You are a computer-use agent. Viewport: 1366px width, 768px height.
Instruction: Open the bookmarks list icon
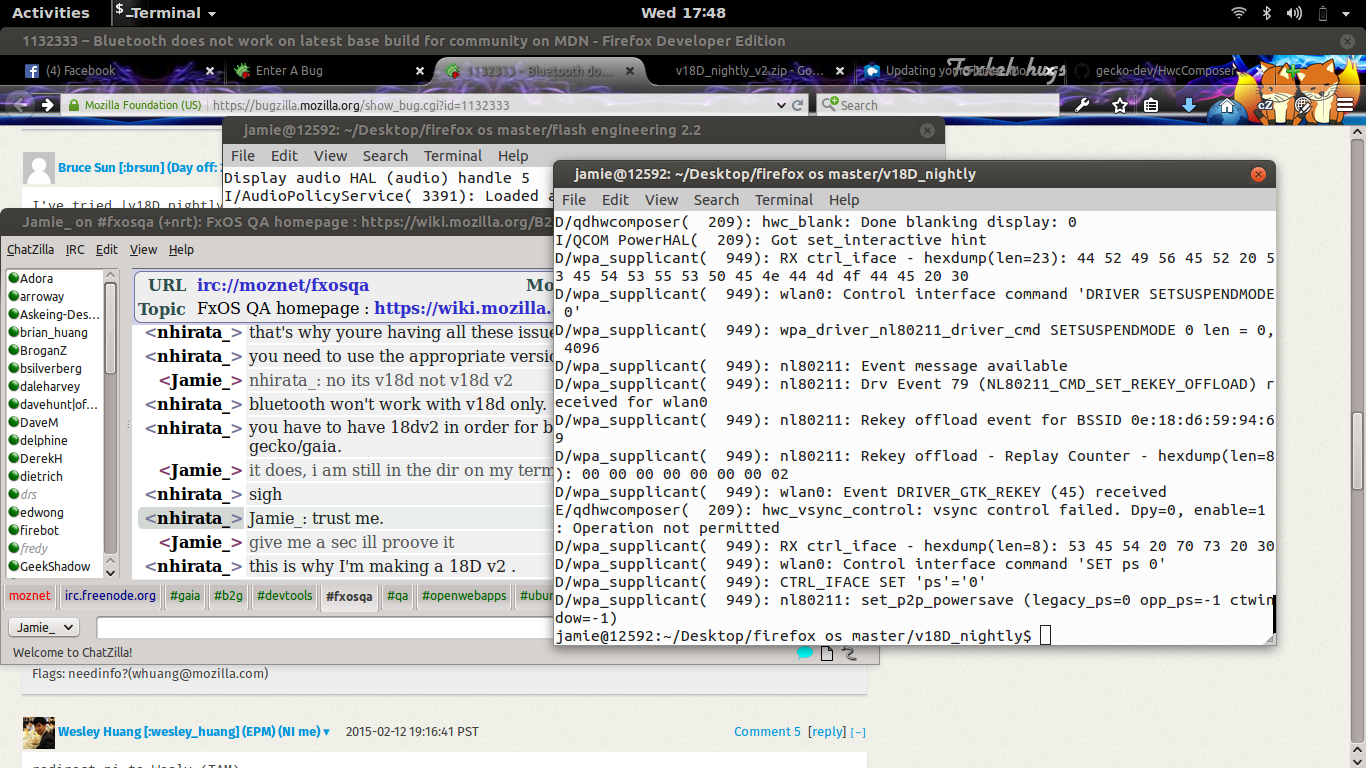point(1151,105)
